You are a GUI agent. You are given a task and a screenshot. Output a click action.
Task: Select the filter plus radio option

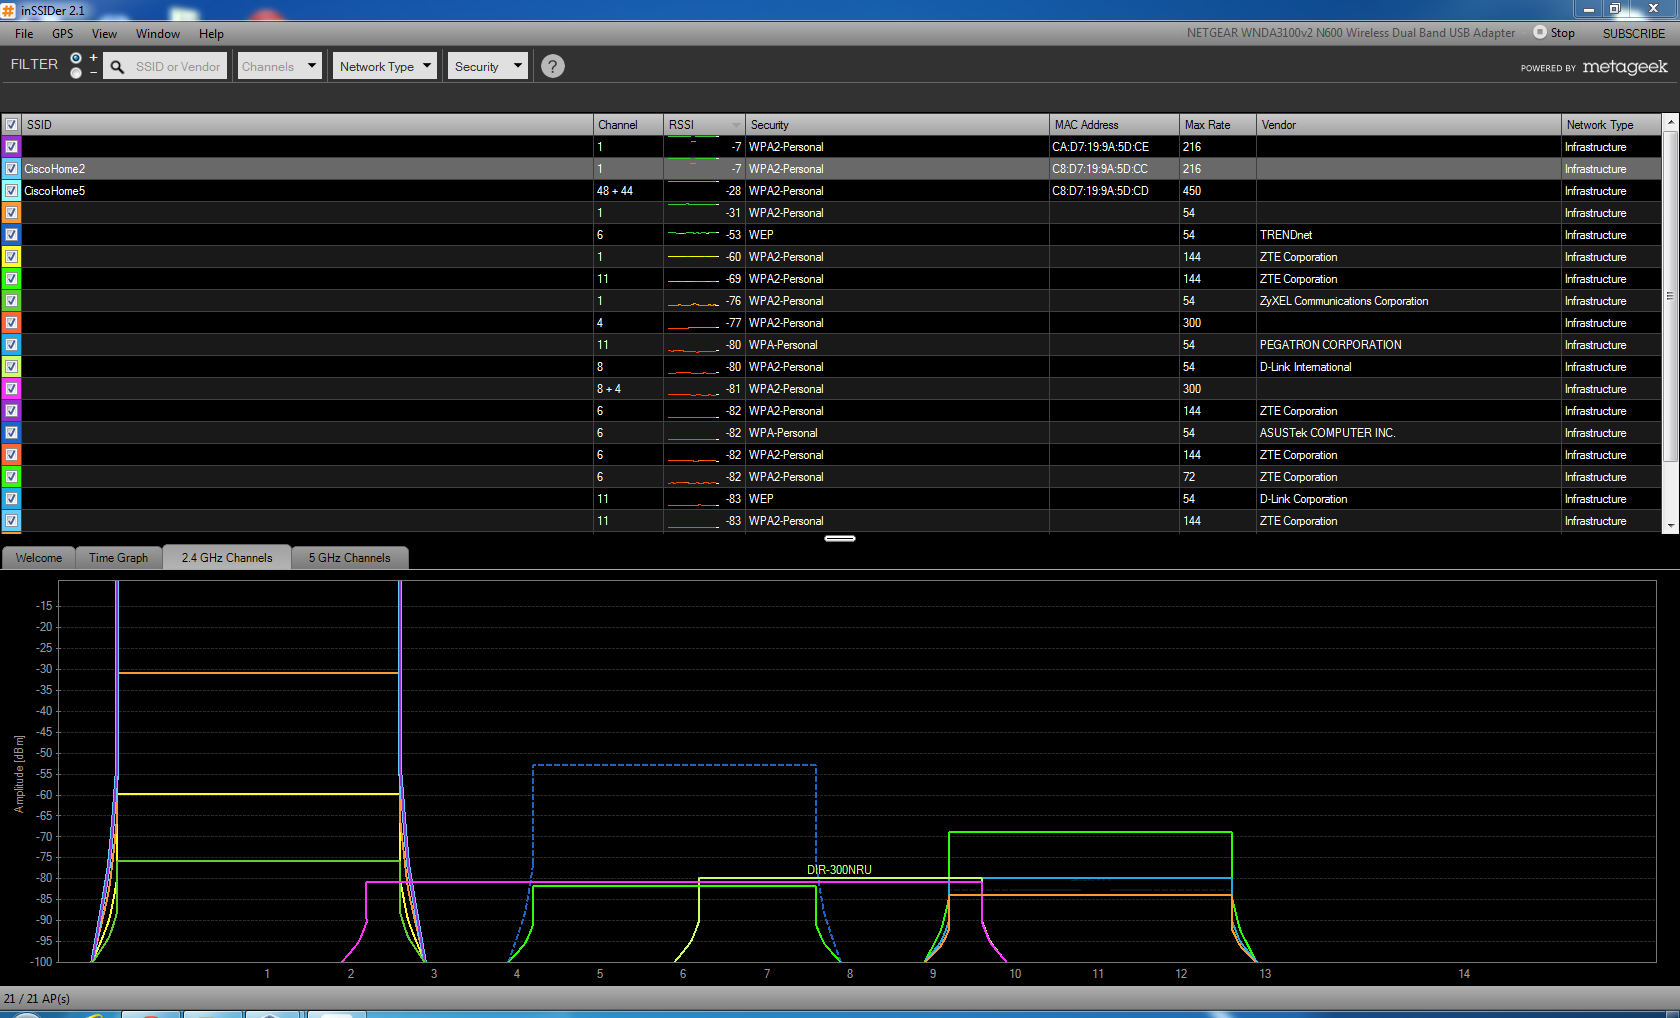(76, 59)
